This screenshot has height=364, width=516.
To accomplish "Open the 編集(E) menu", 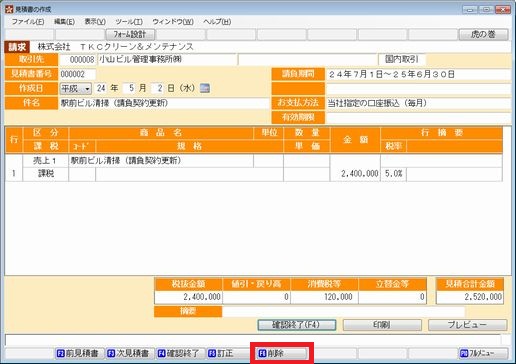I will pos(64,22).
